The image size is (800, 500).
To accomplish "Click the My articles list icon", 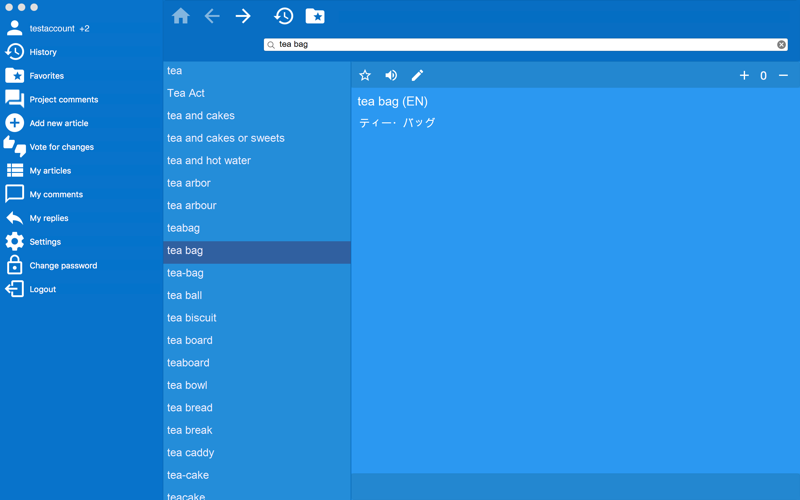I will (x=14, y=170).
